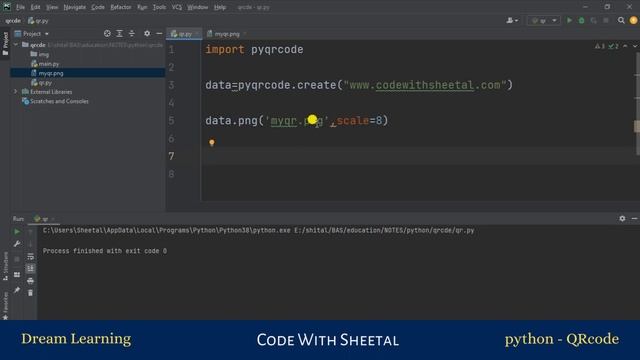
Task: Open Project panel settings gear
Action: pos(147,33)
